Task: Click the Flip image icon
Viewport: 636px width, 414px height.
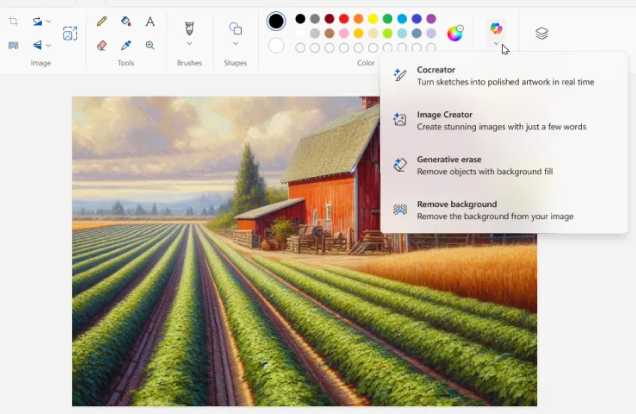Action: pos(37,45)
